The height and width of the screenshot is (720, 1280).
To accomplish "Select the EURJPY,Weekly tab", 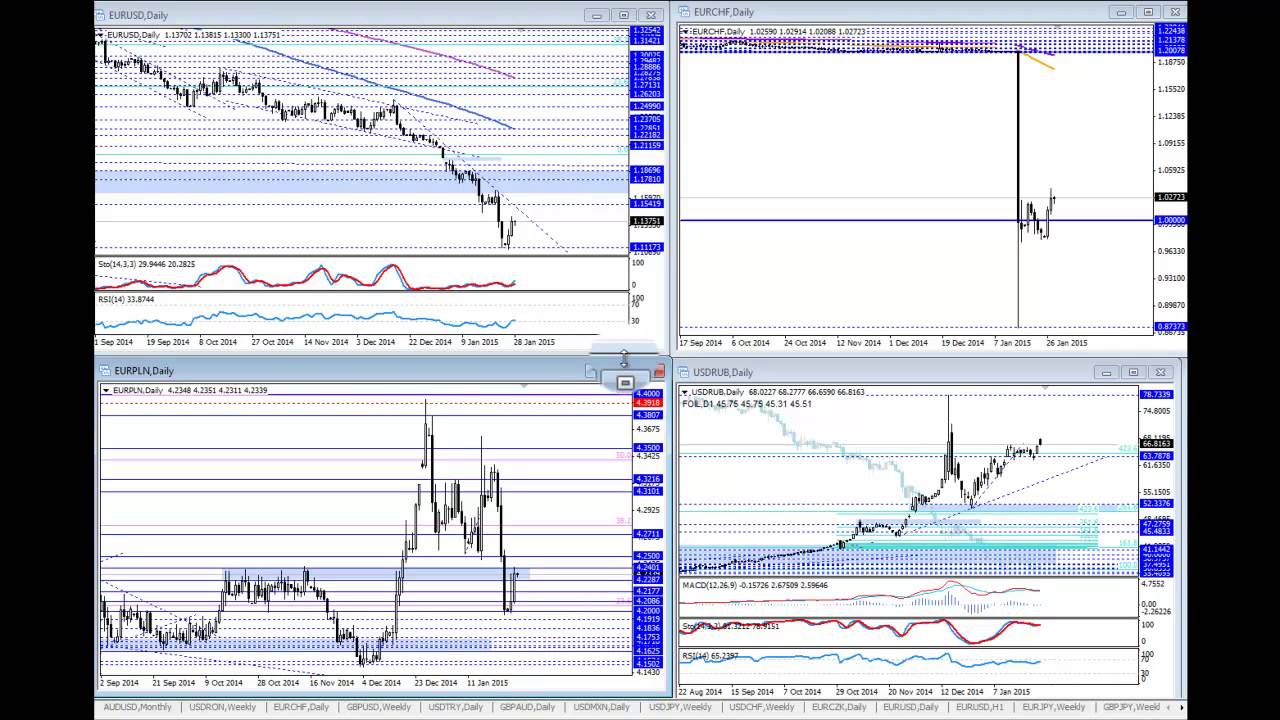I will tap(1053, 707).
